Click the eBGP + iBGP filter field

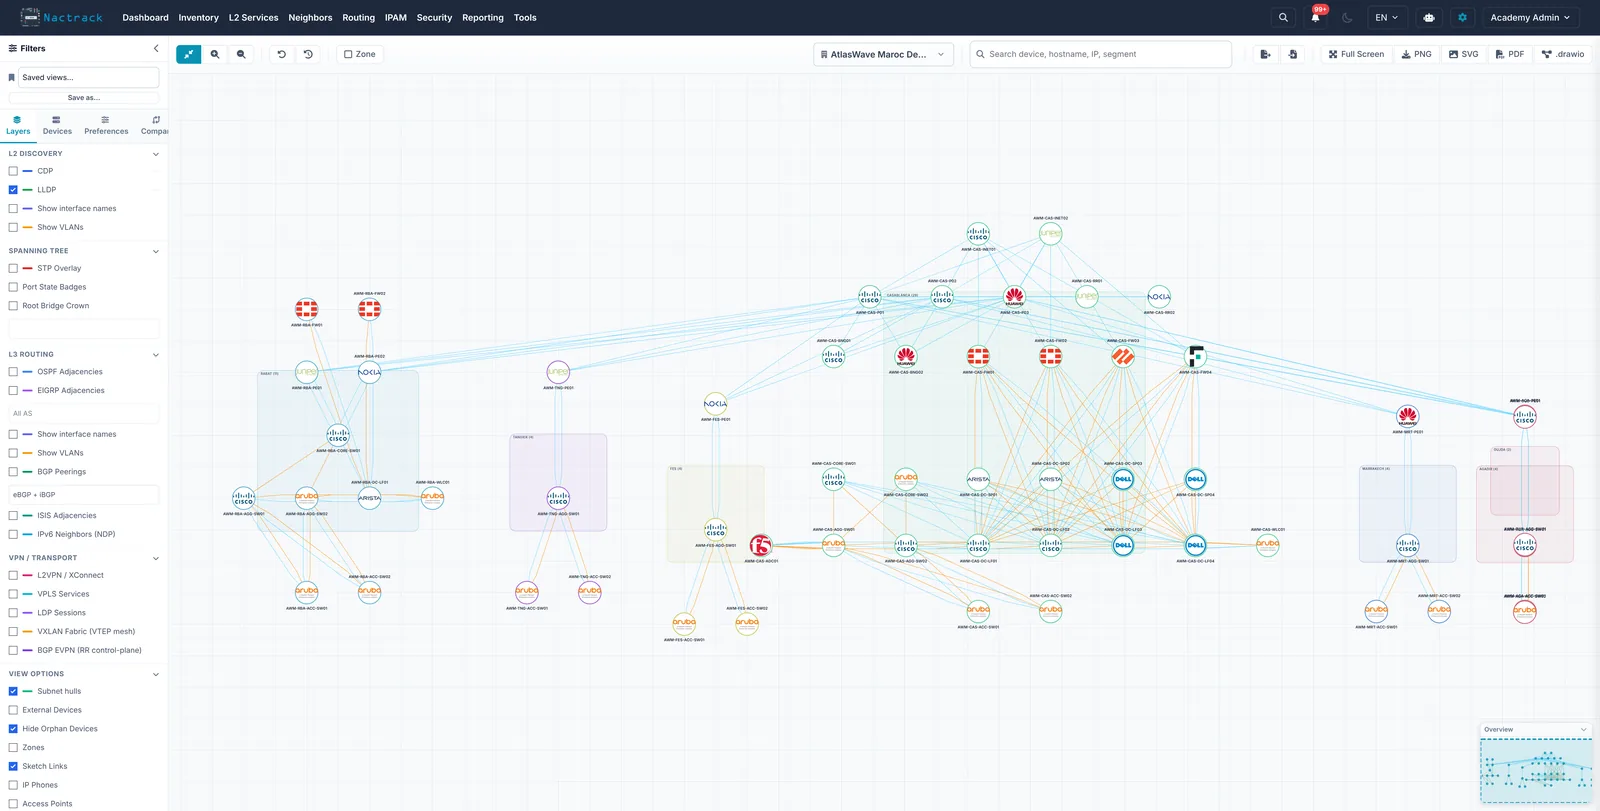click(x=84, y=495)
